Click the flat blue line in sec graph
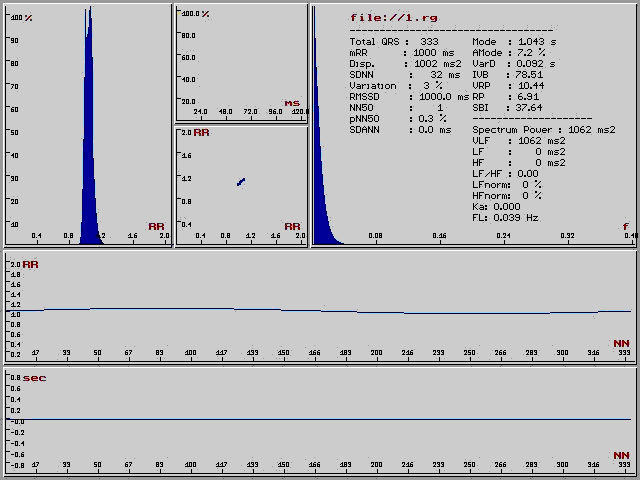The height and width of the screenshot is (480, 640). pyautogui.click(x=320, y=419)
